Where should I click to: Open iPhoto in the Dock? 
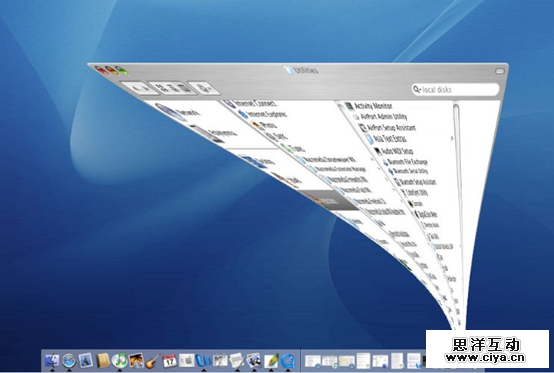tap(136, 360)
